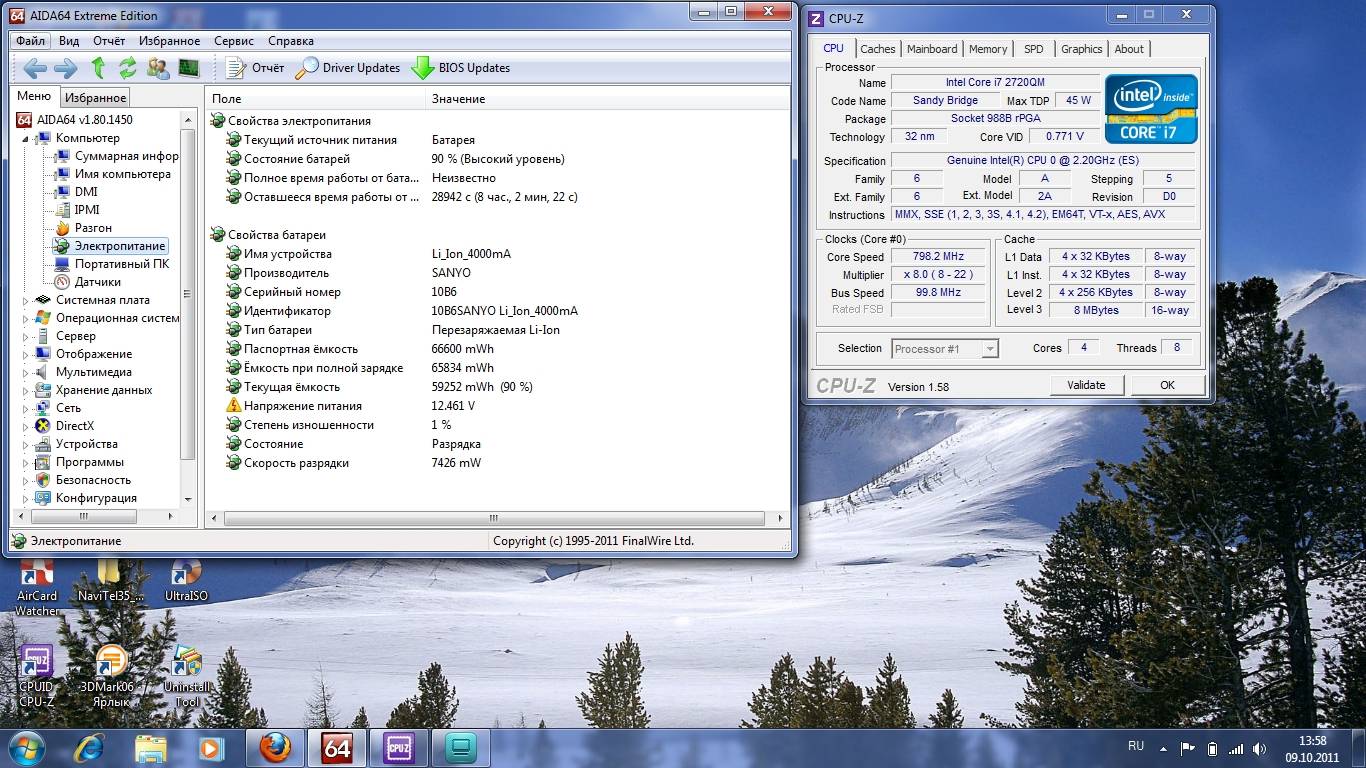Click the green Refresh icon in toolbar

point(127,68)
